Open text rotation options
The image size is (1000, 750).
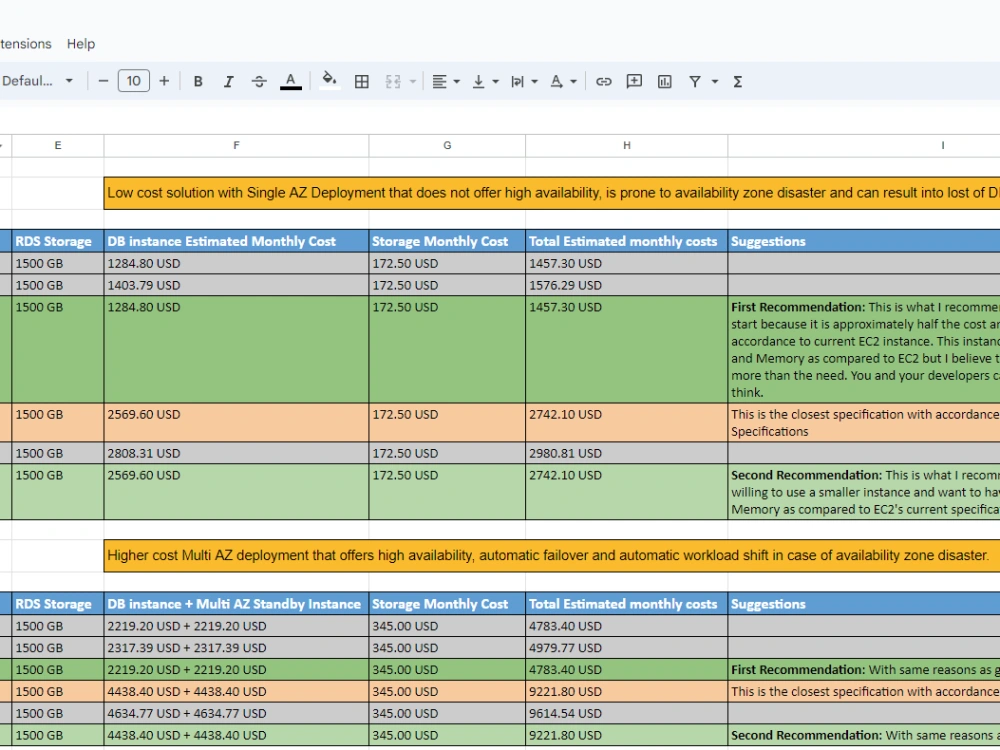point(563,82)
